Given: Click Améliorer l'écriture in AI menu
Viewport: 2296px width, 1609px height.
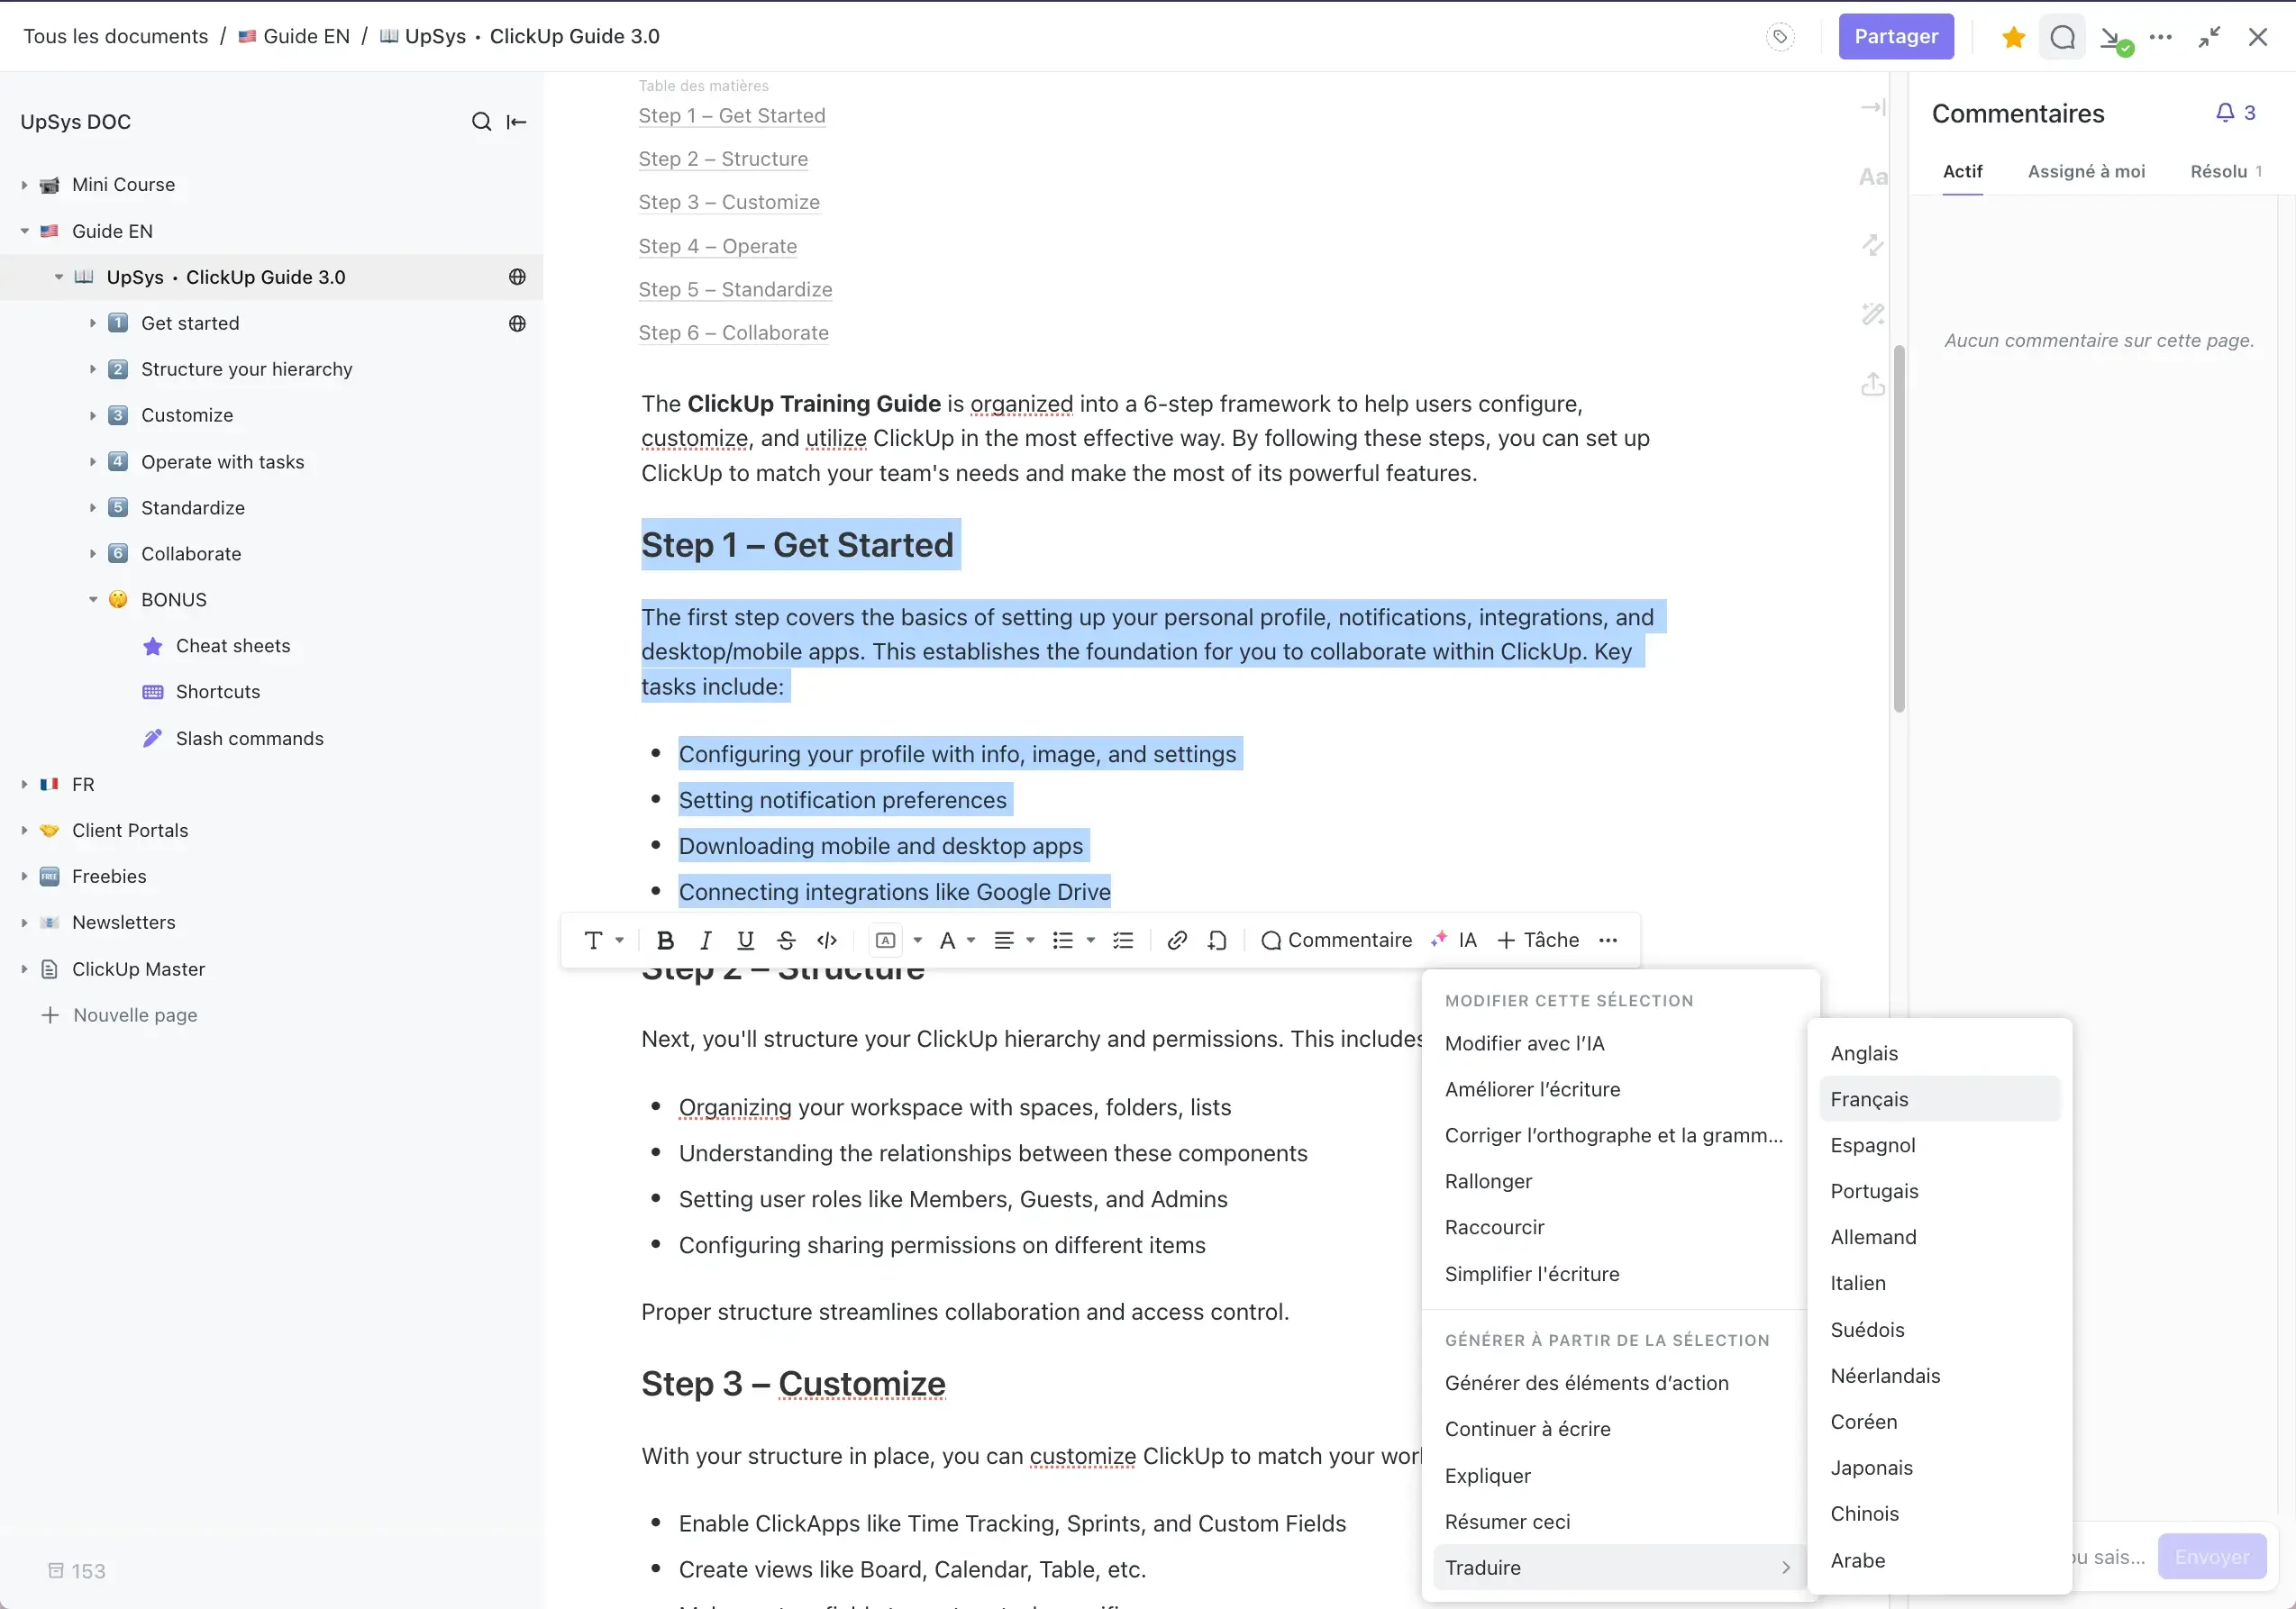Looking at the screenshot, I should 1532,1087.
